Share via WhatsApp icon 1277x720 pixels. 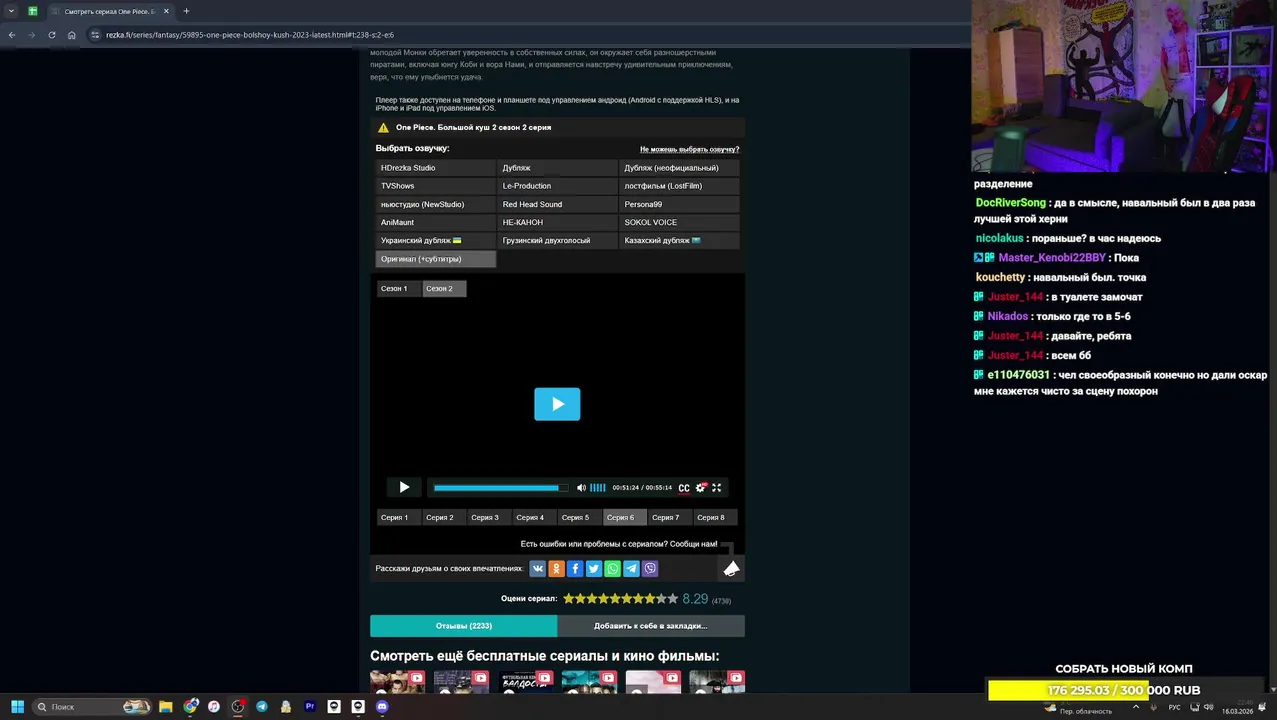pyautogui.click(x=612, y=568)
